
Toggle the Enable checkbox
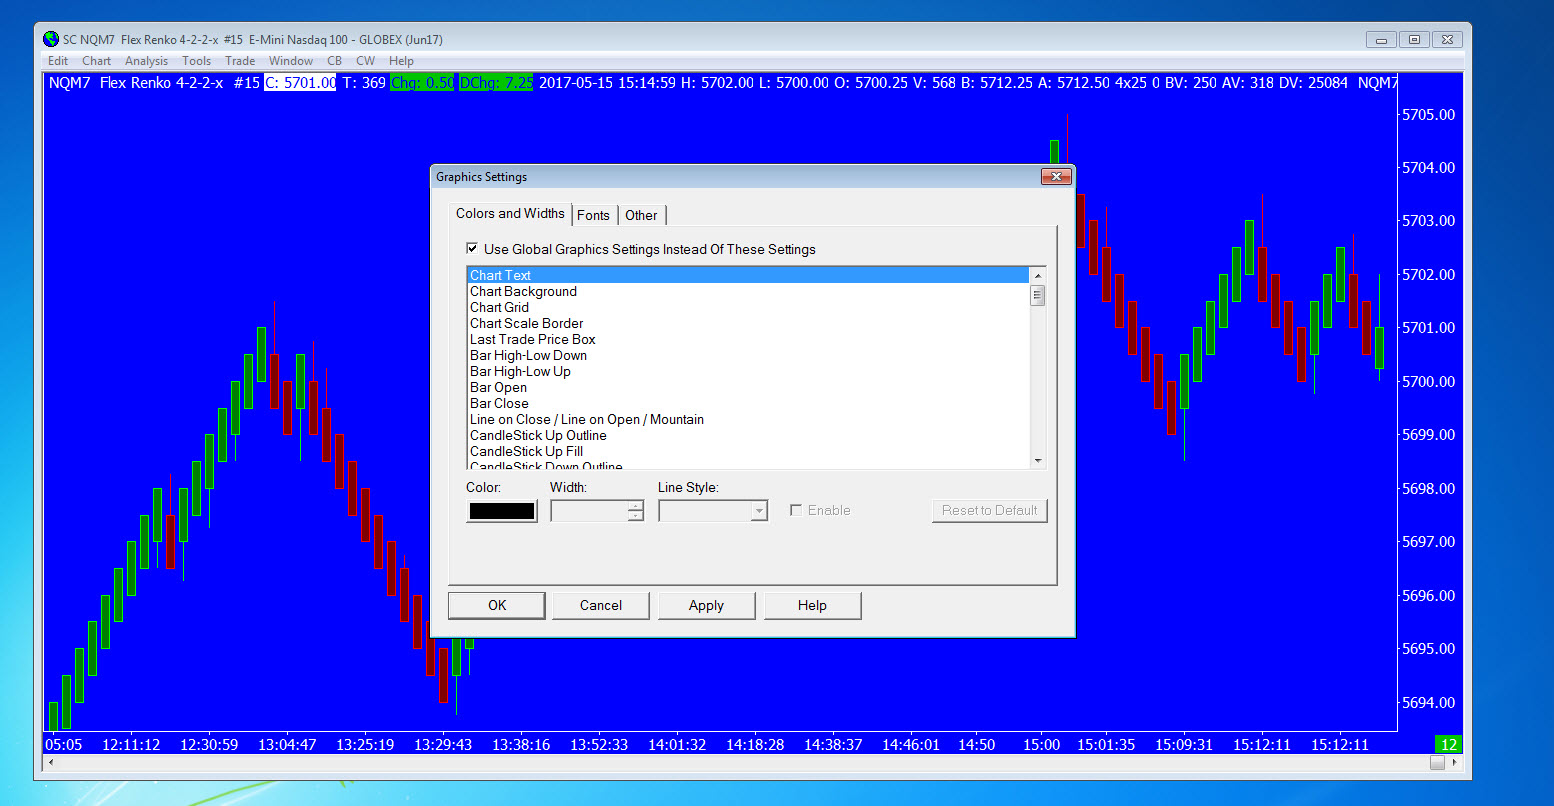point(796,510)
